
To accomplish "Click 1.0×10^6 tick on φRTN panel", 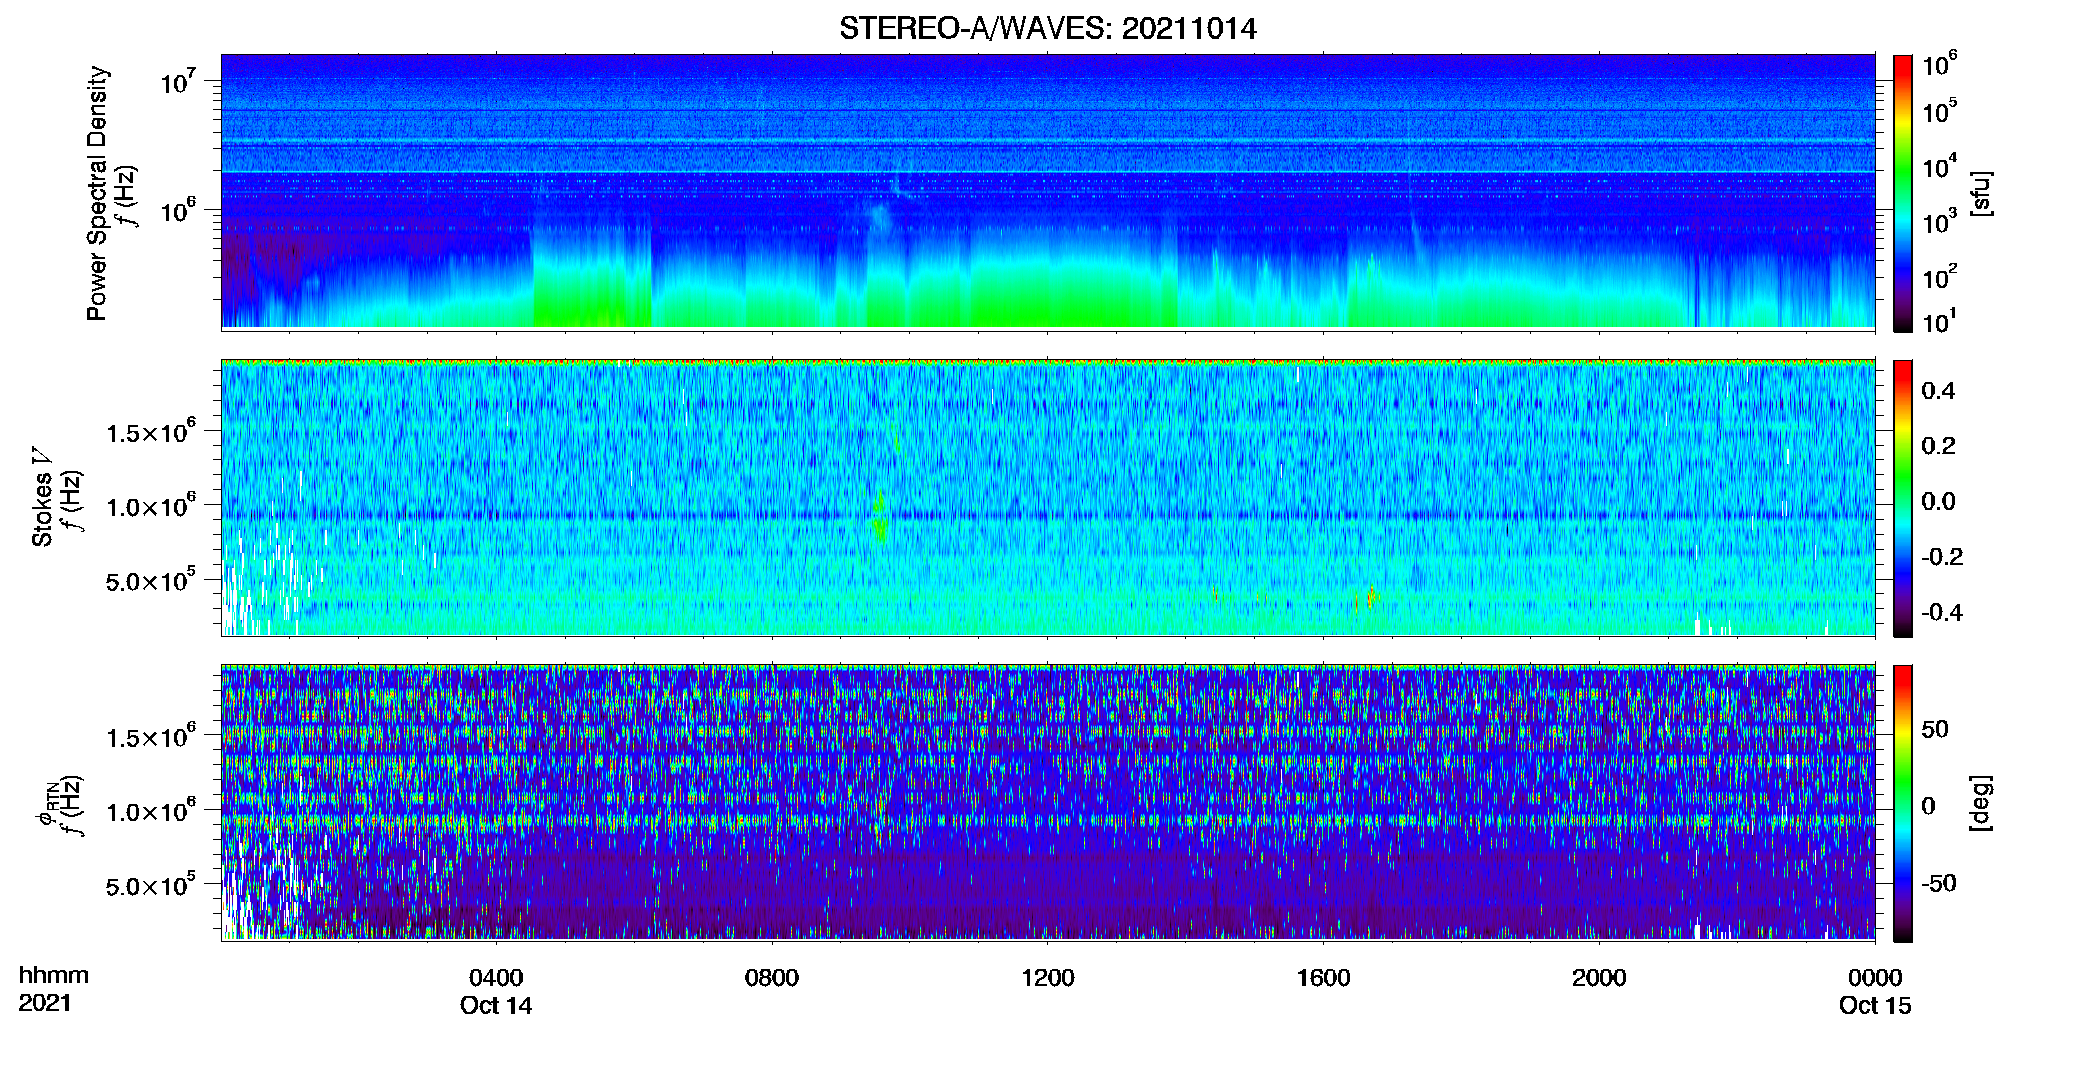I will 151,811.
